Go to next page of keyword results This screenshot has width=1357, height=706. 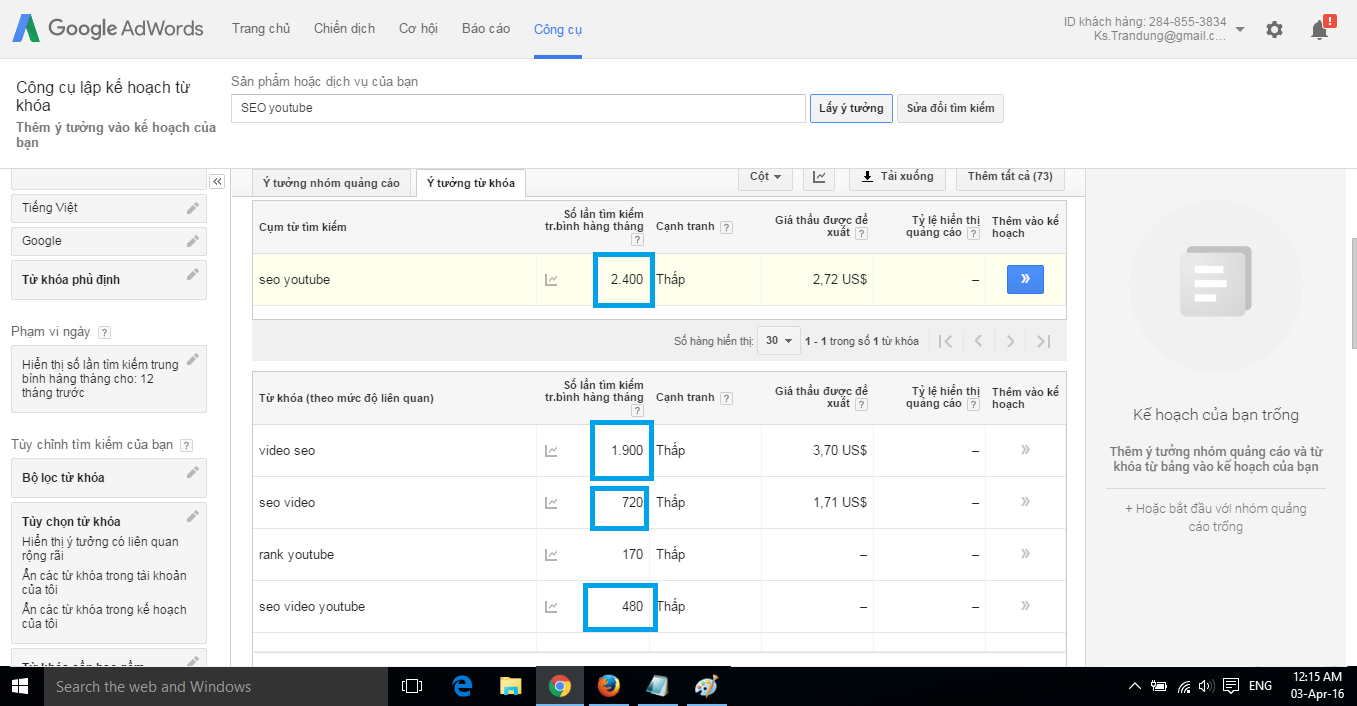pos(1010,341)
